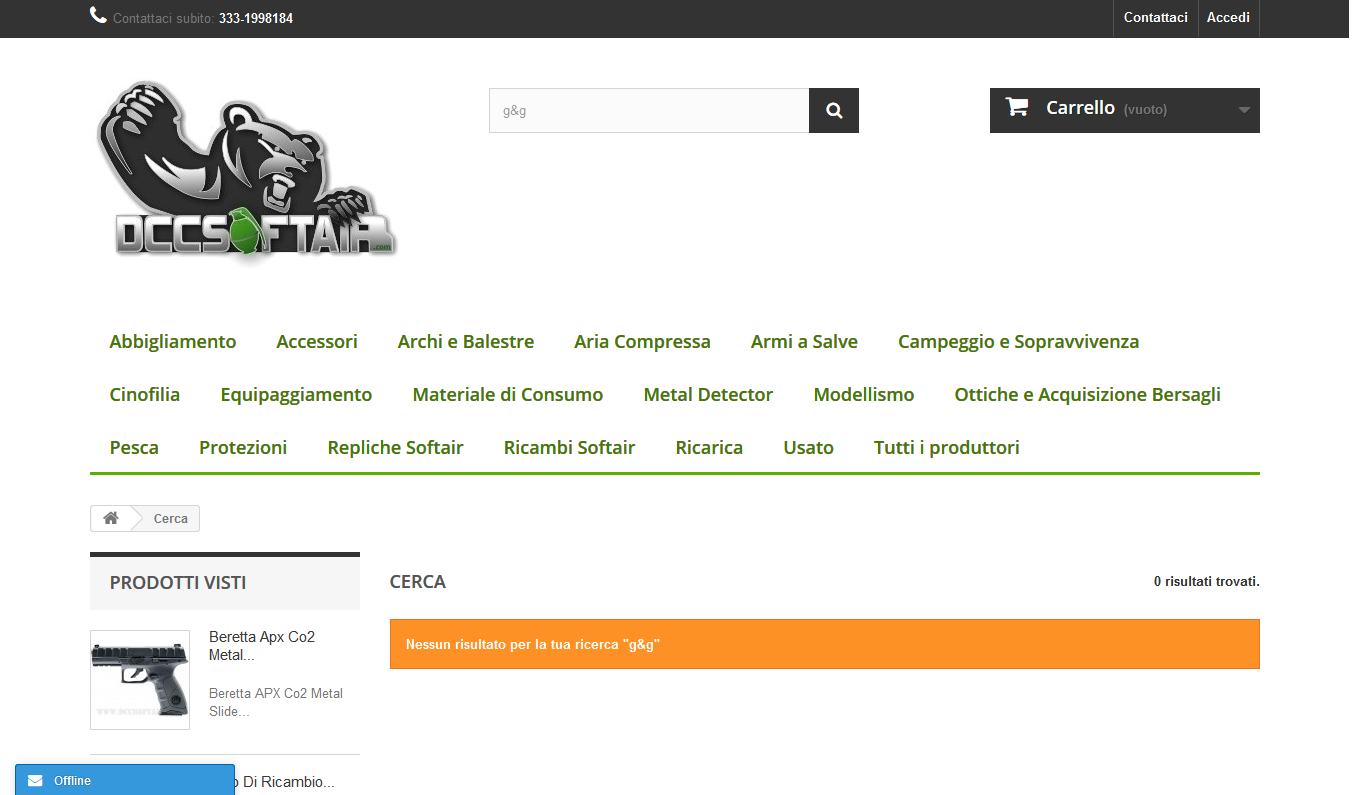Viewport: 1366px width, 795px height.
Task: Click the phone icon in top bar
Action: [x=98, y=15]
